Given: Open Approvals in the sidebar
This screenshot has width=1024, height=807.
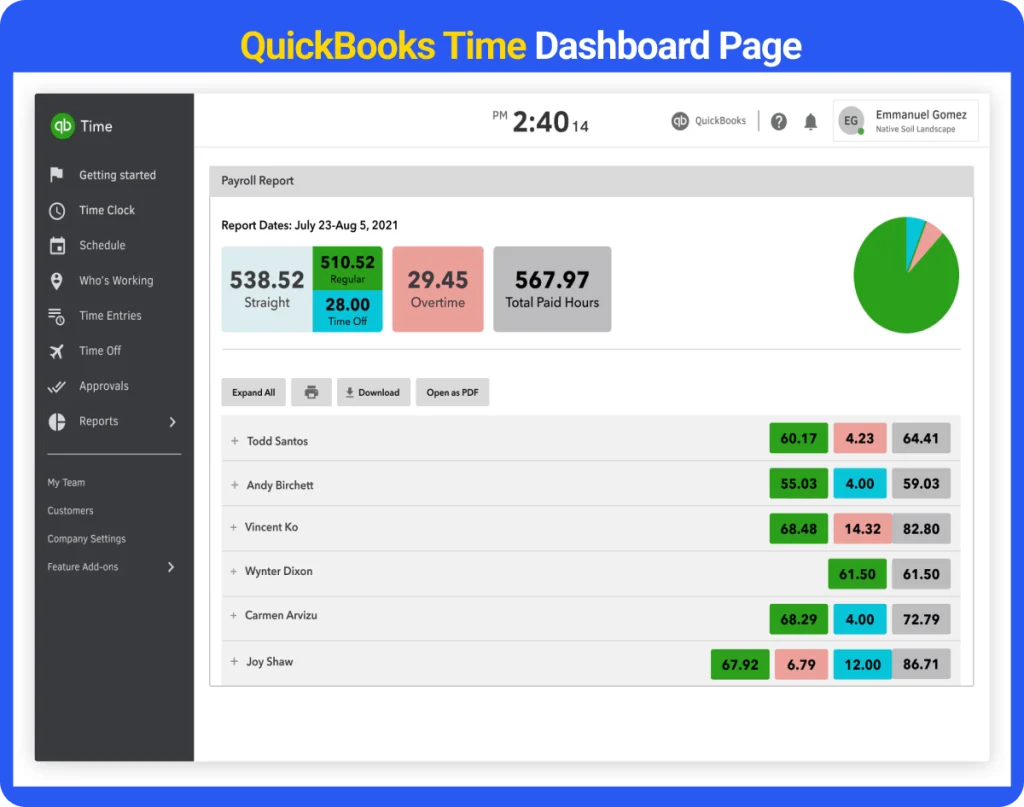Looking at the screenshot, I should [x=104, y=387].
